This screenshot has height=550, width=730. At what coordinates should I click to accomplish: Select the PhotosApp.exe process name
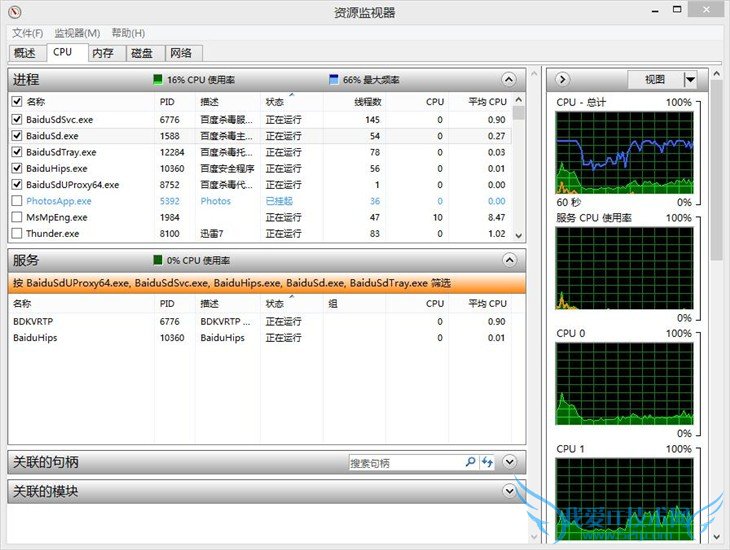click(x=59, y=201)
